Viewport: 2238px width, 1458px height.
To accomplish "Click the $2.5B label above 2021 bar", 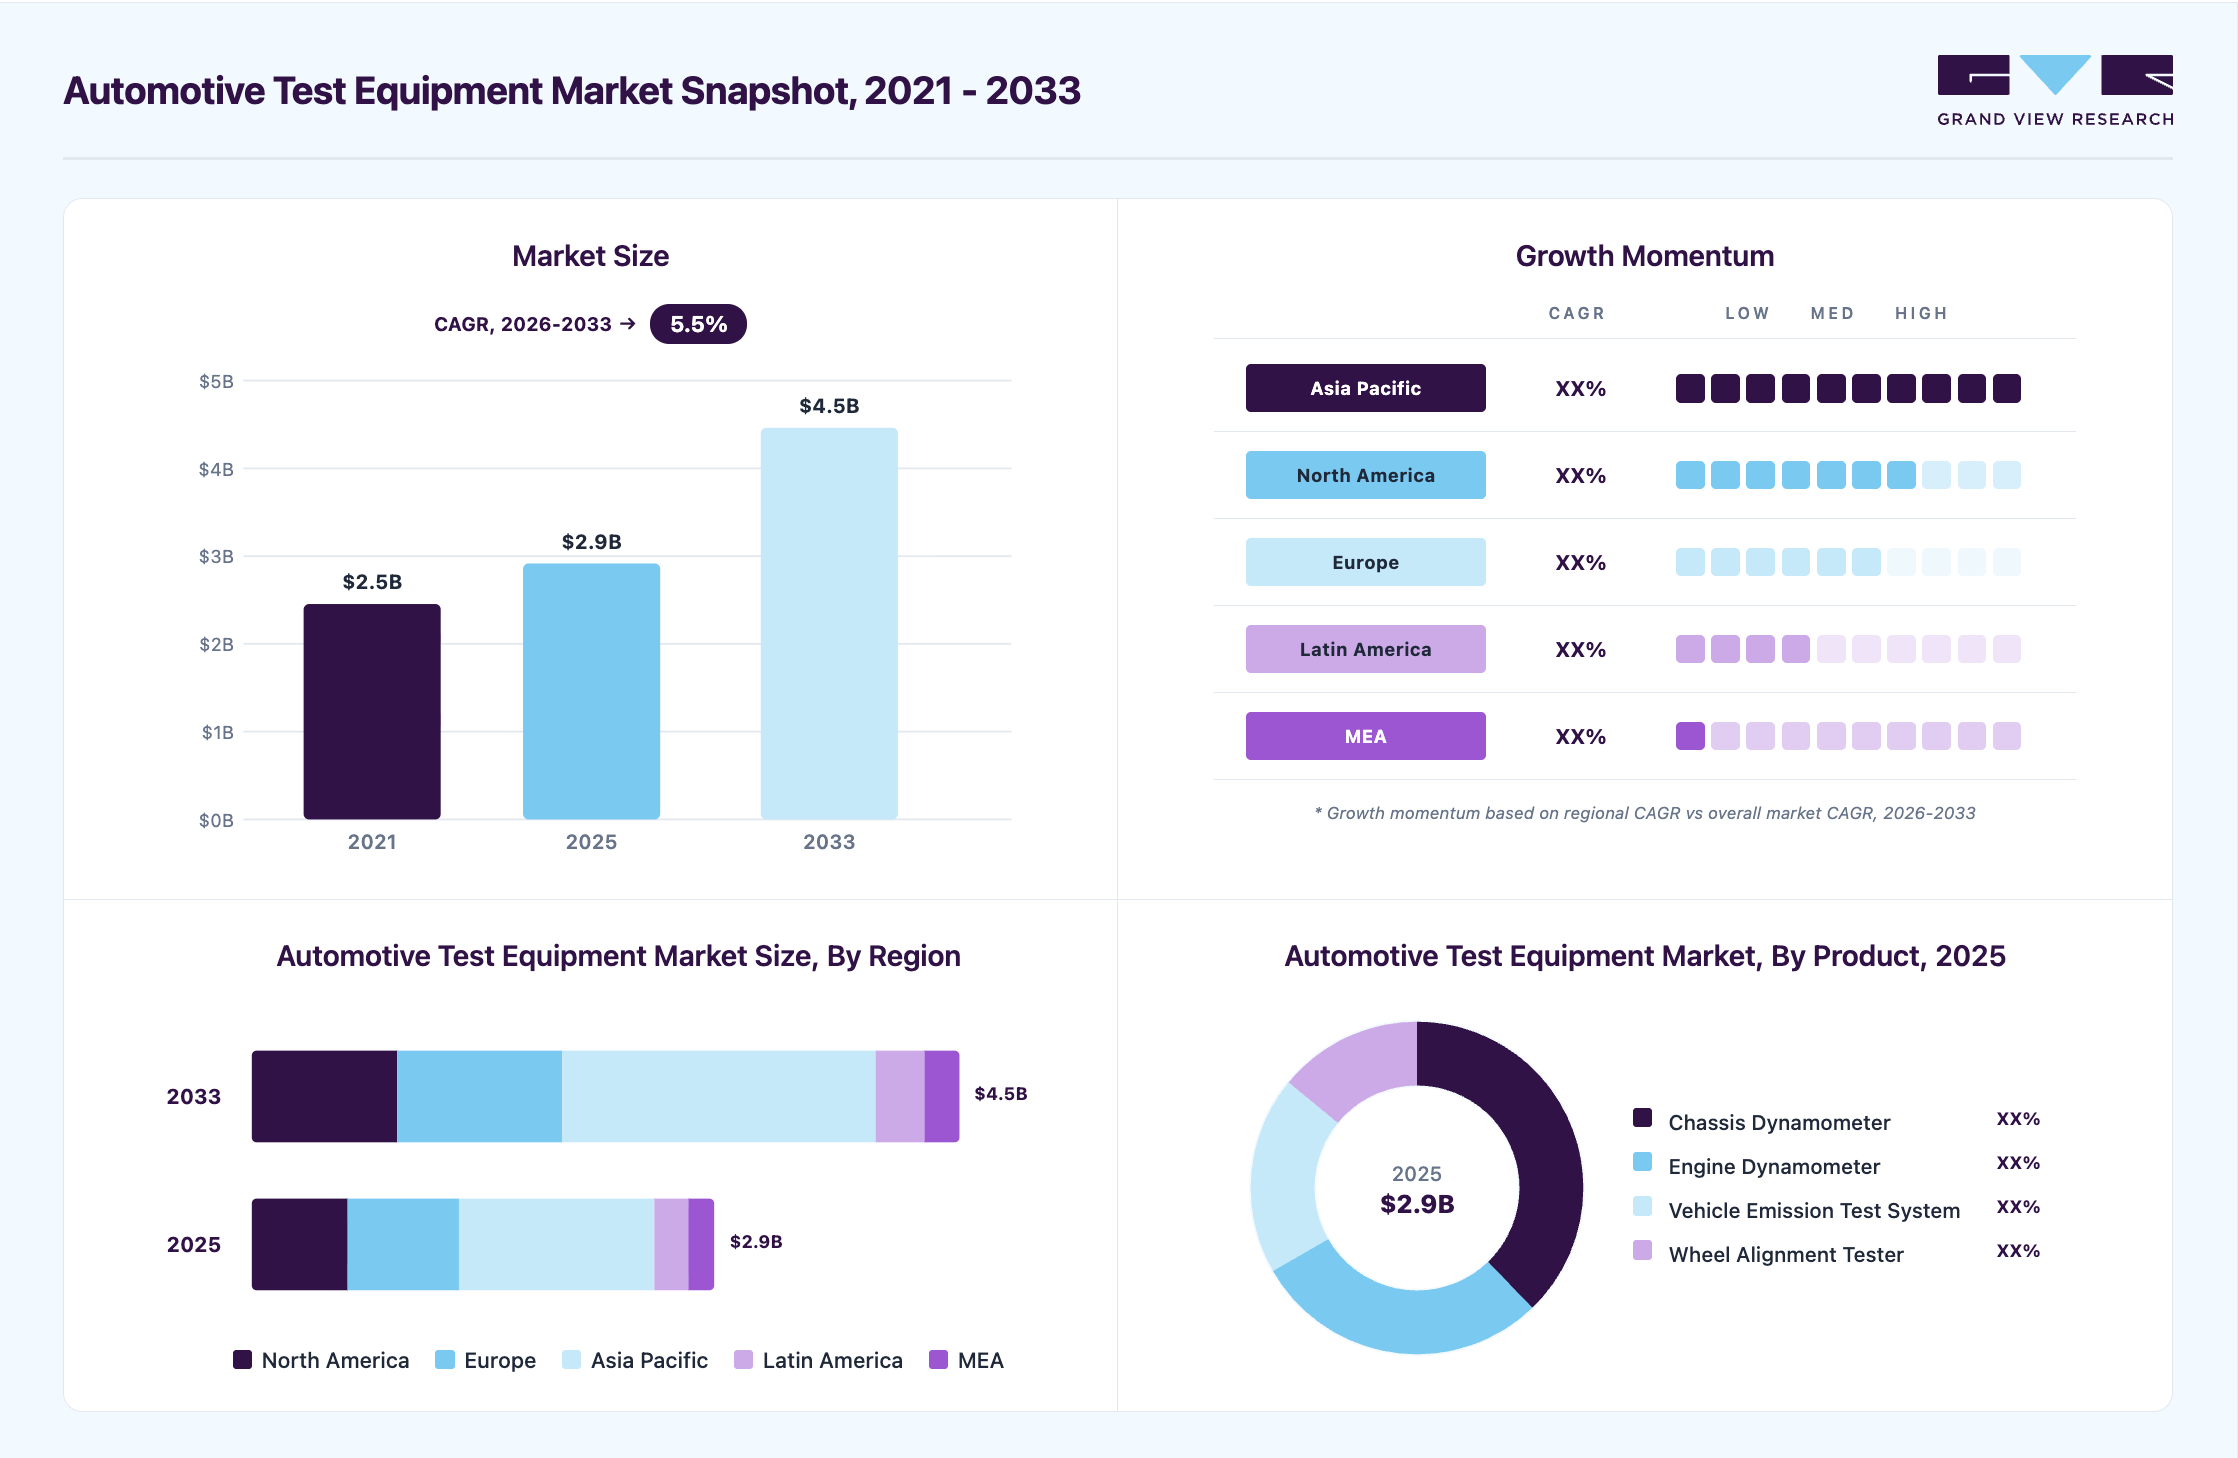I will 372,582.
